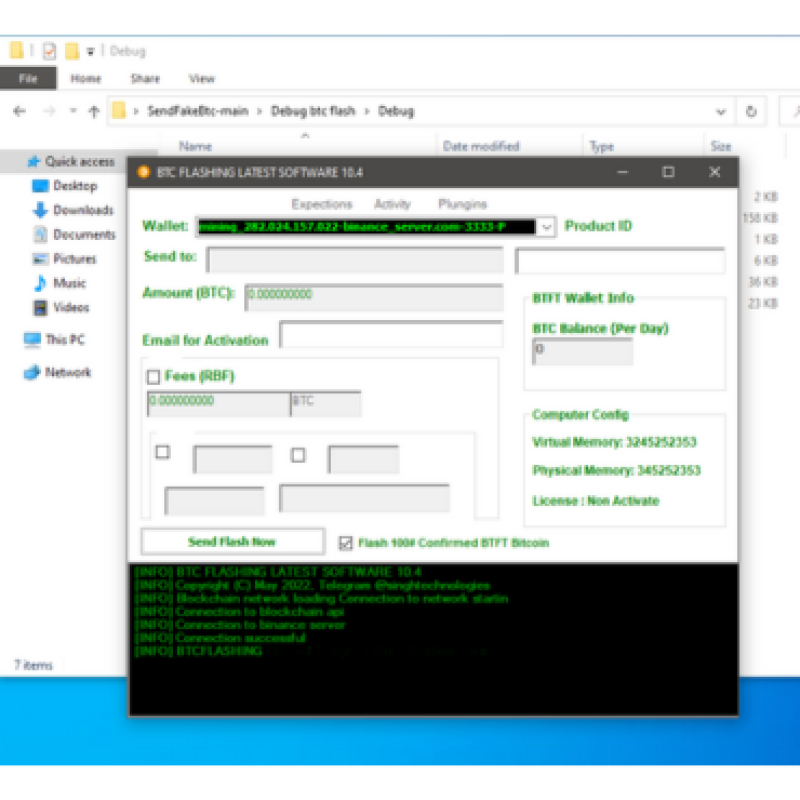Go up one folder level arrow

tap(94, 111)
